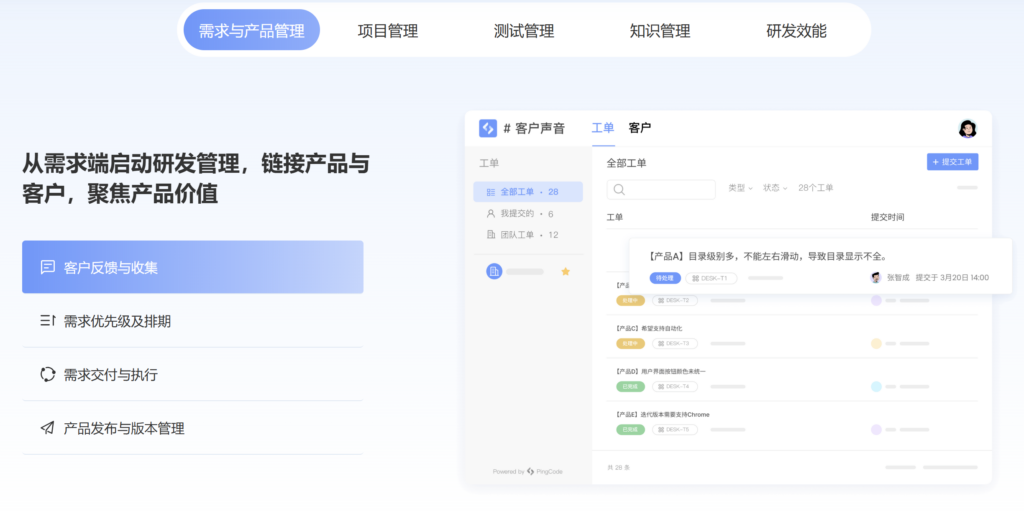The width and height of the screenshot is (1024, 512).
Task: Click the 28个工单 count text
Action: click(816, 188)
